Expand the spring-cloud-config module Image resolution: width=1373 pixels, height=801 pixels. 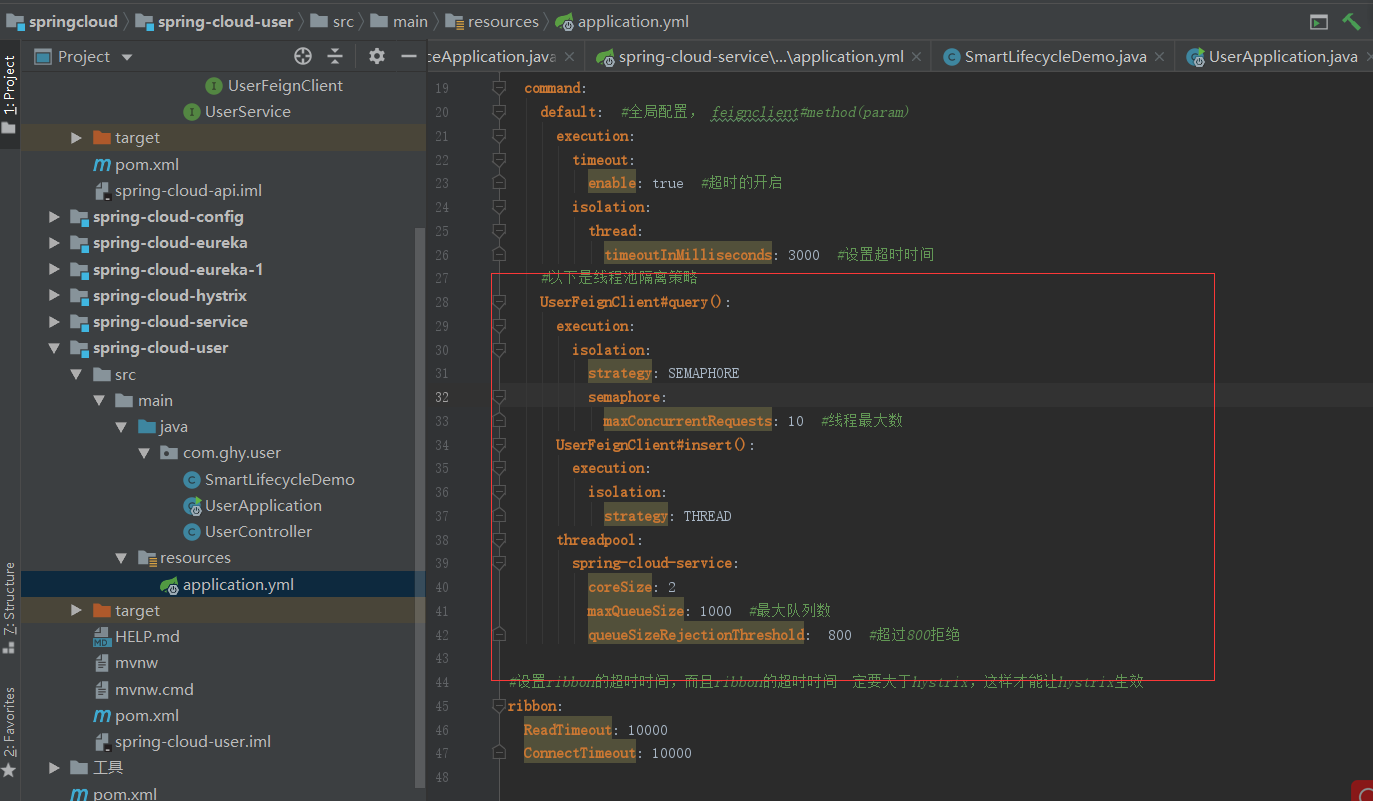click(55, 217)
